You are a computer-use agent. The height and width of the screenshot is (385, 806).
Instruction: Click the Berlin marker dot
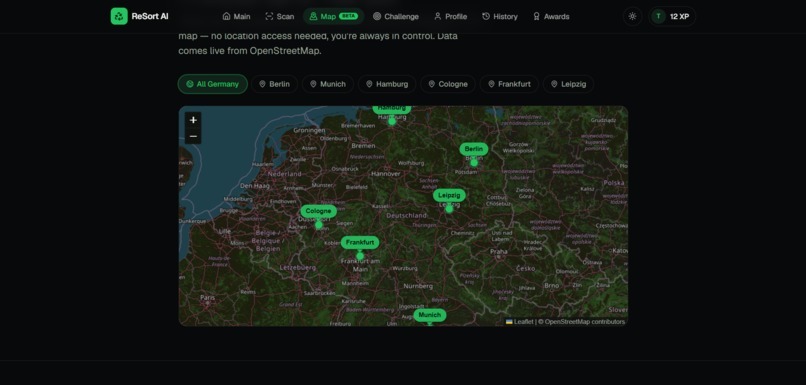pos(474,163)
